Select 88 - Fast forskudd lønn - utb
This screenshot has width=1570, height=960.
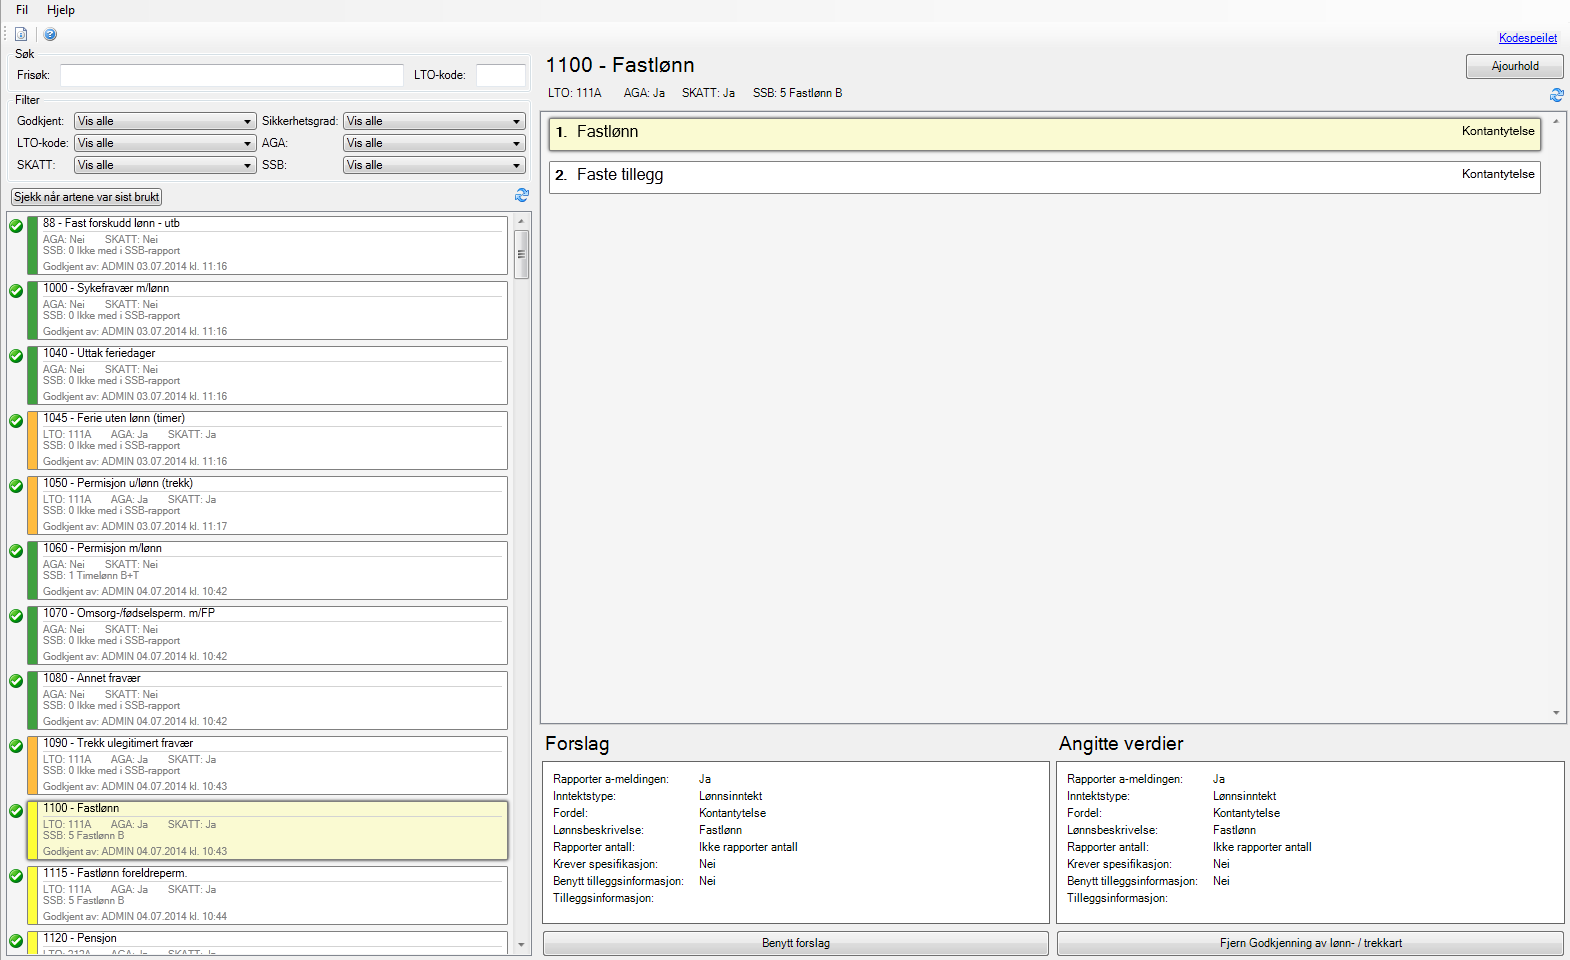[x=267, y=245]
